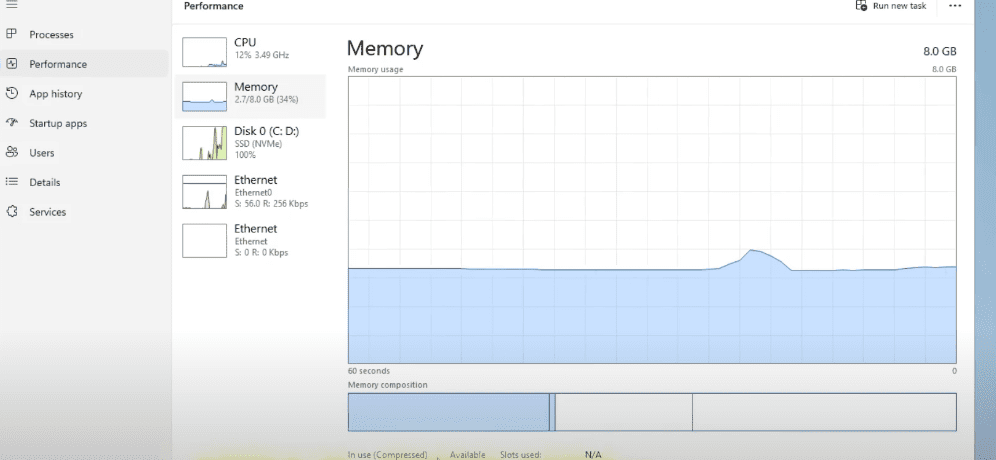Image resolution: width=996 pixels, height=460 pixels.
Task: Open Users page via its icon
Action: 12,153
